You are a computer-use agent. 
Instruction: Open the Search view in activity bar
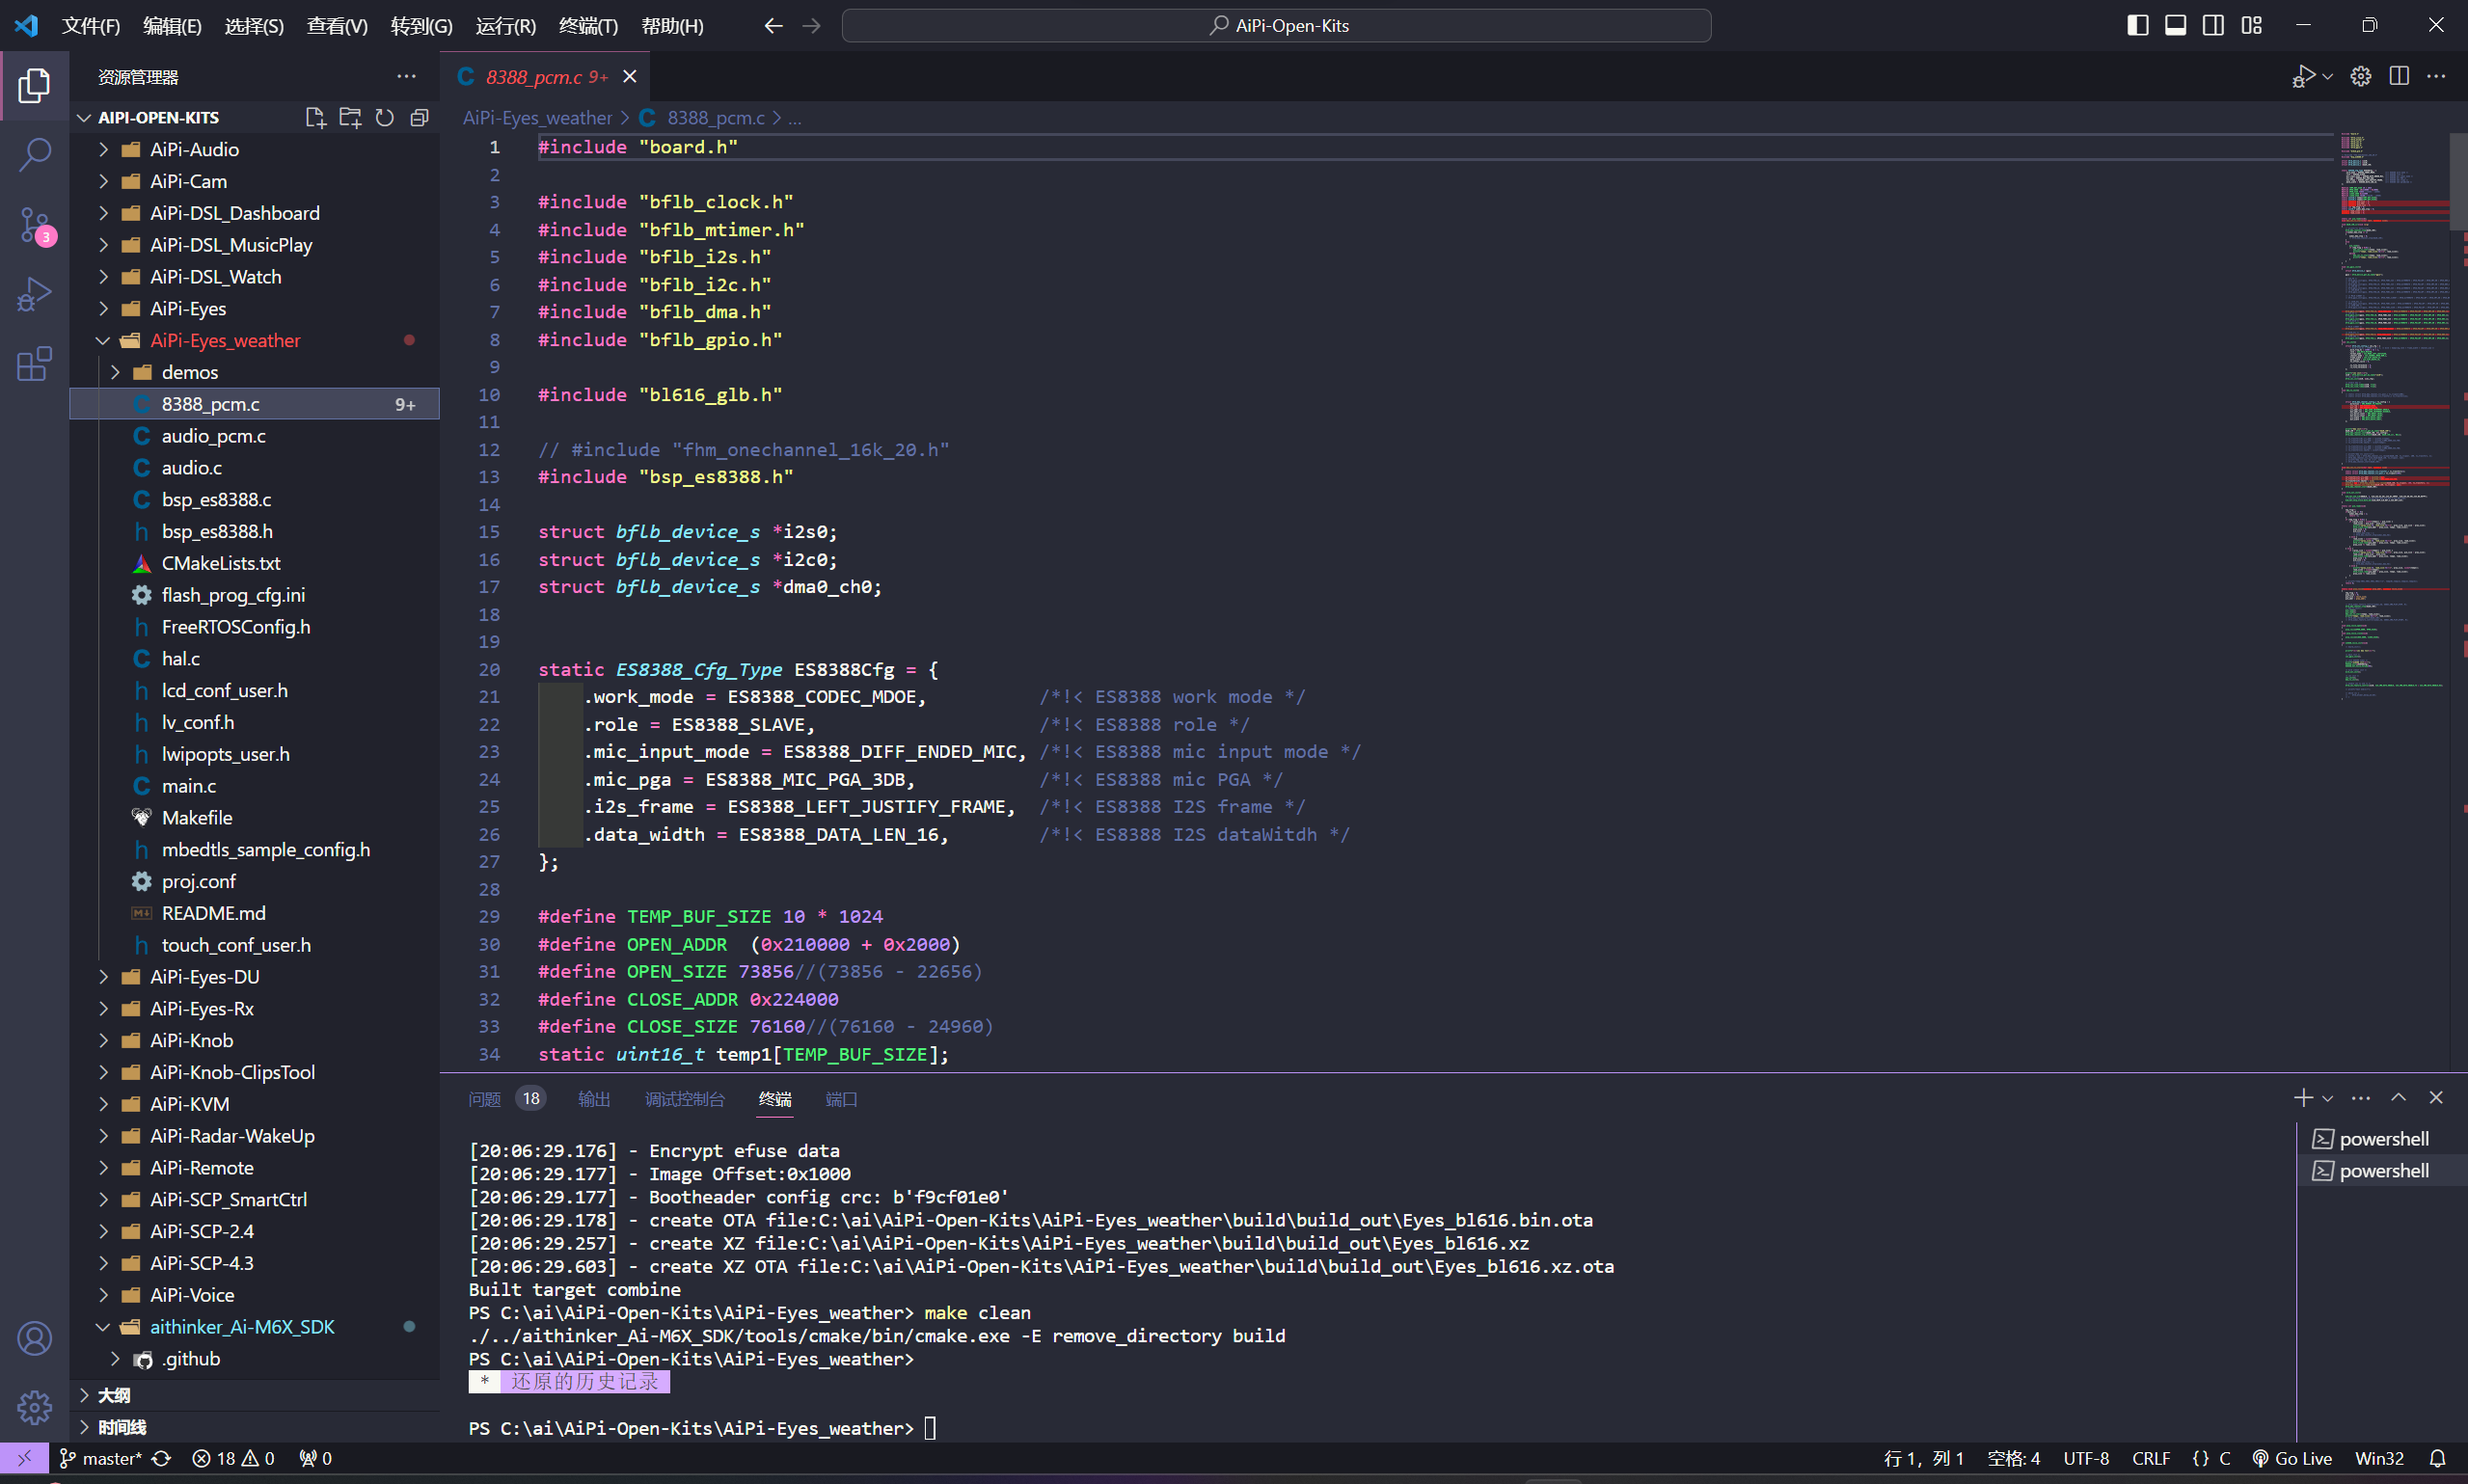34,155
